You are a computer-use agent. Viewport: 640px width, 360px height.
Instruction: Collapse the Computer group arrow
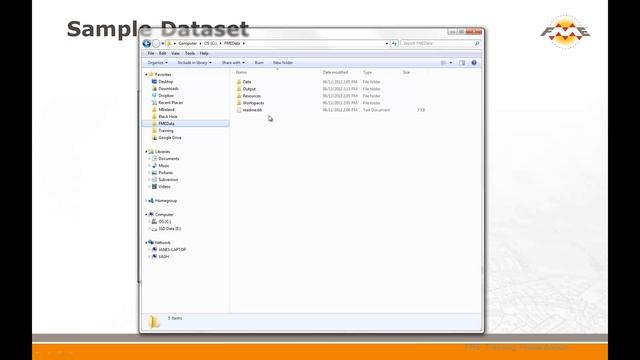[146, 215]
